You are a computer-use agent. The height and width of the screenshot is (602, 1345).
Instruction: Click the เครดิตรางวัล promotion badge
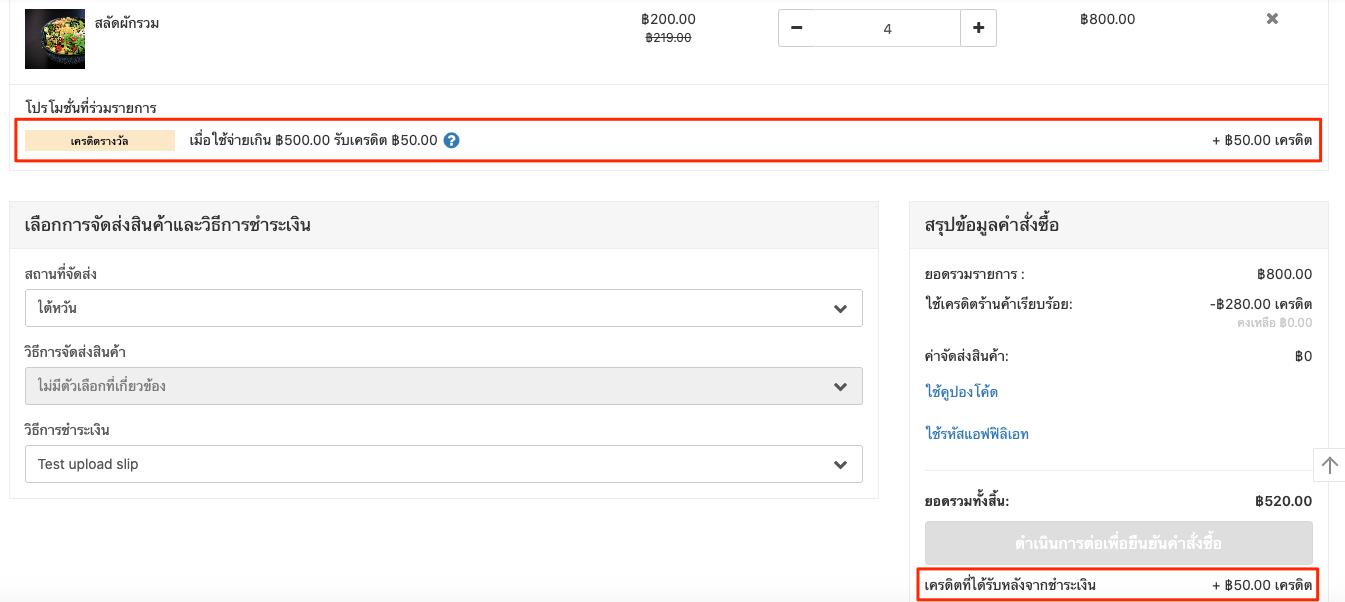(100, 141)
